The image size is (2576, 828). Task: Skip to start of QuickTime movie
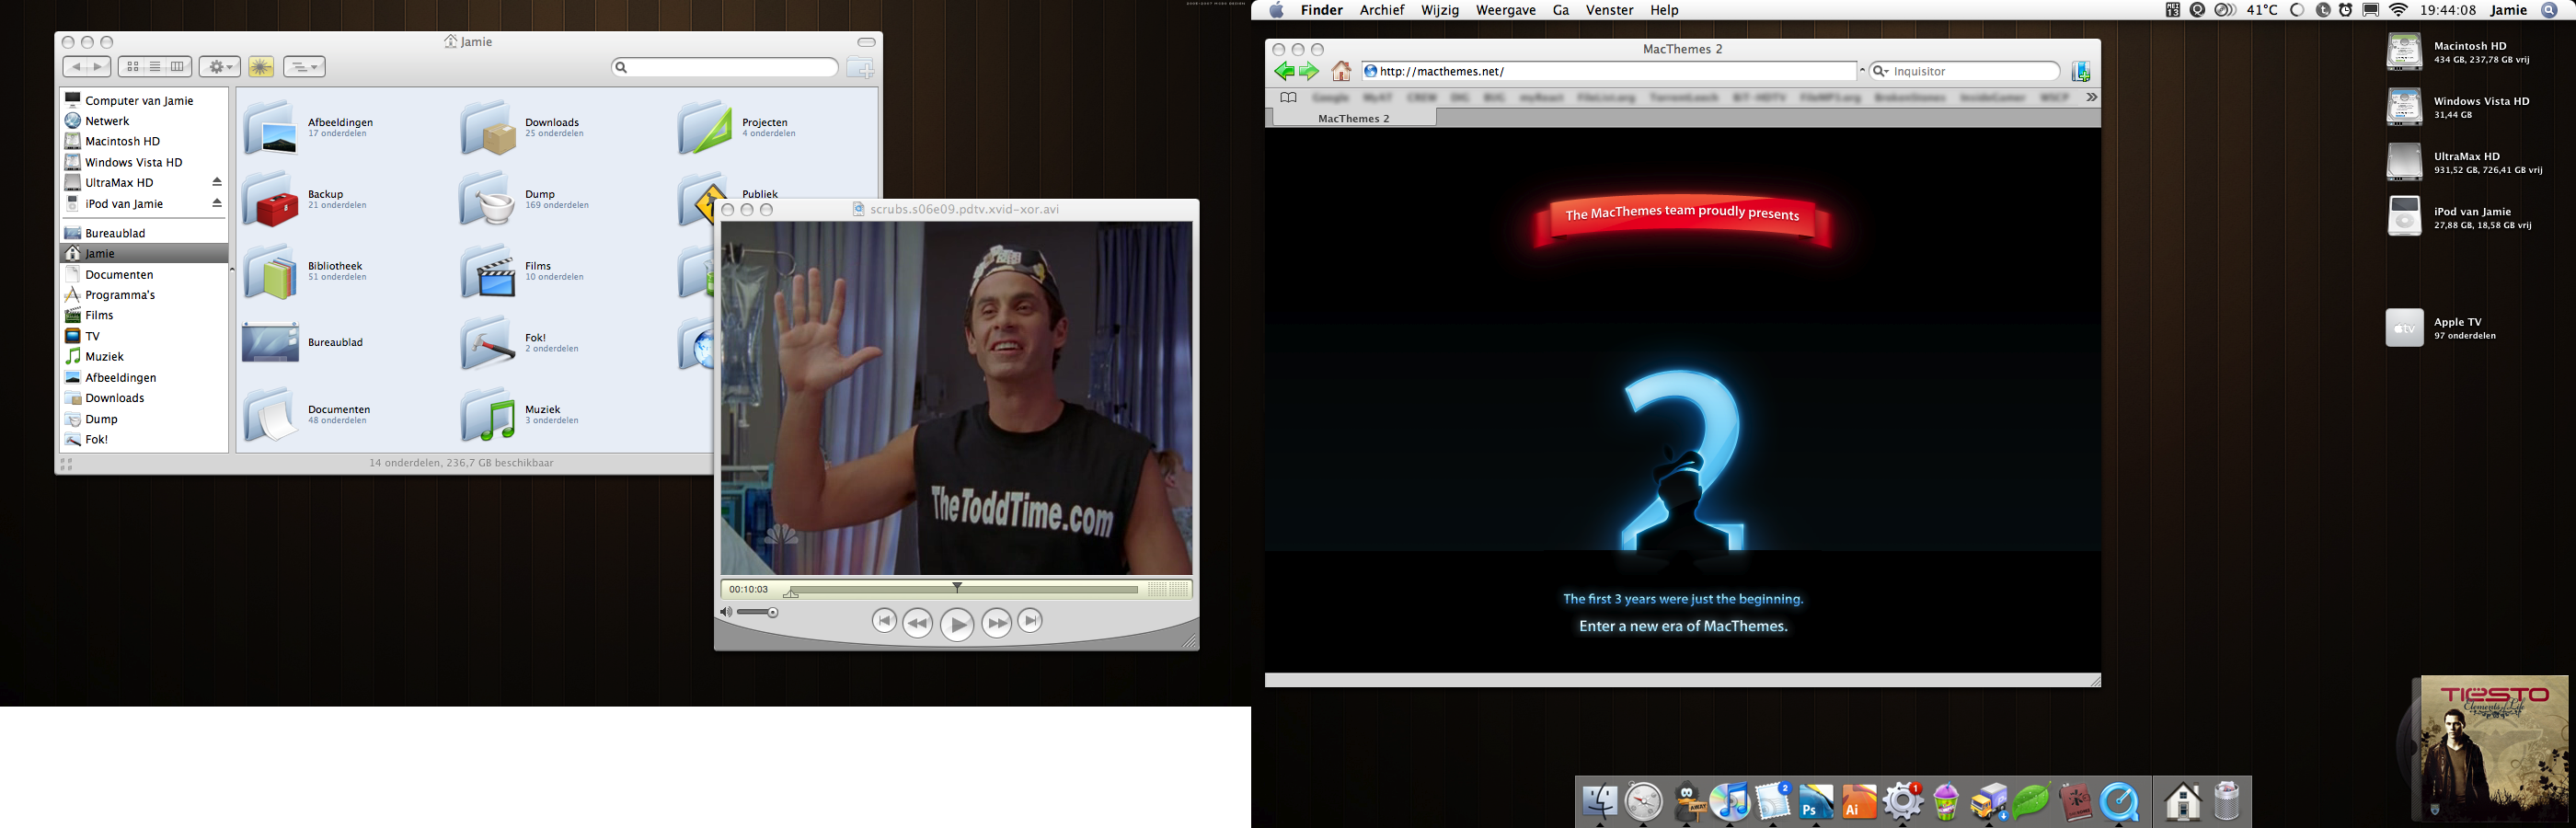point(883,621)
